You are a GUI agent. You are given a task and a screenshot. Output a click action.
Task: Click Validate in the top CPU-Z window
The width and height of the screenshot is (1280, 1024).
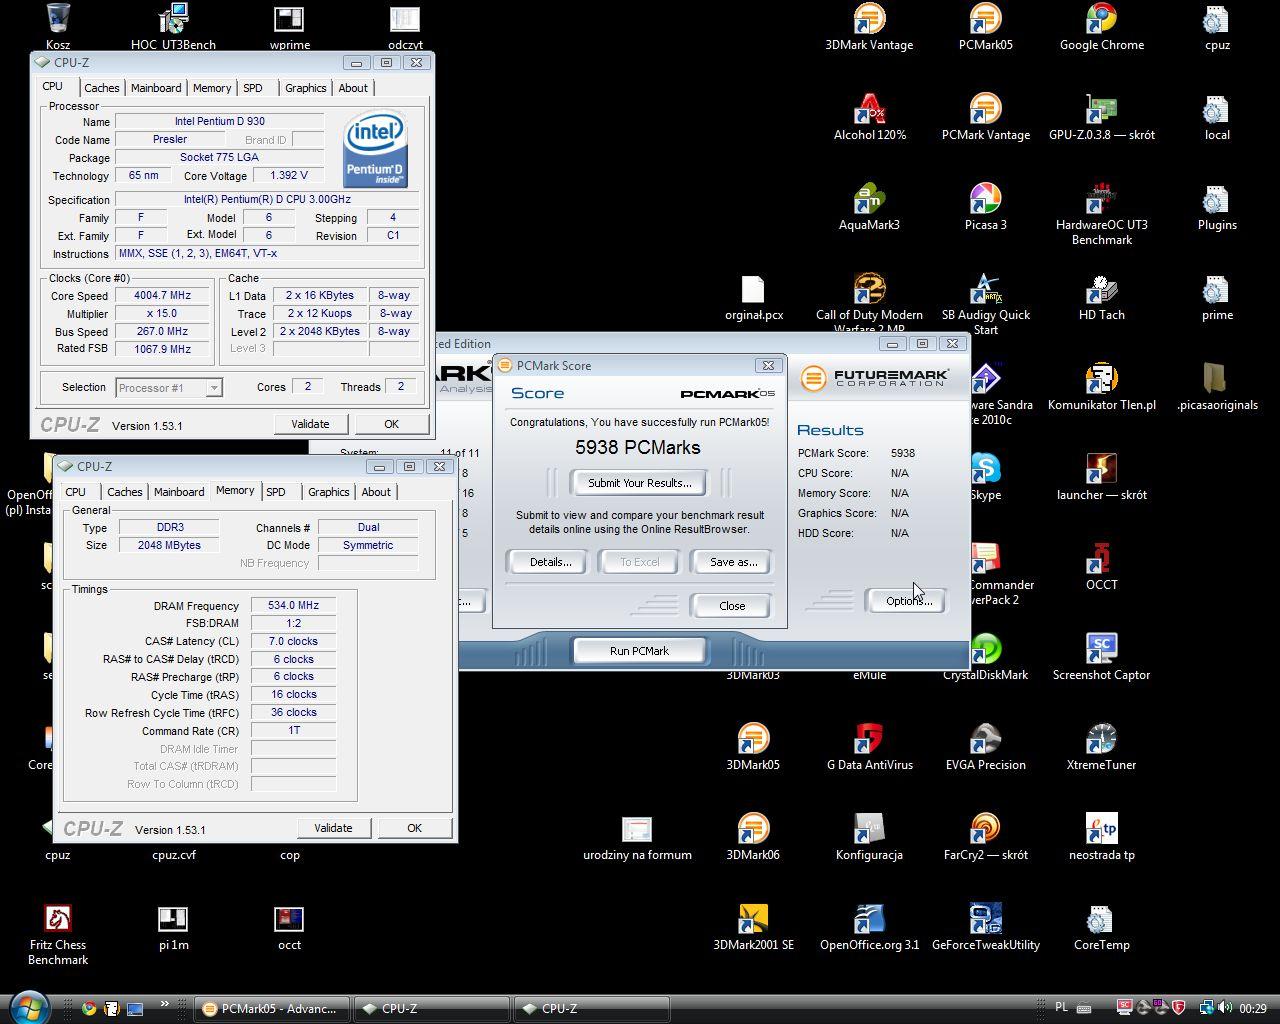(310, 424)
